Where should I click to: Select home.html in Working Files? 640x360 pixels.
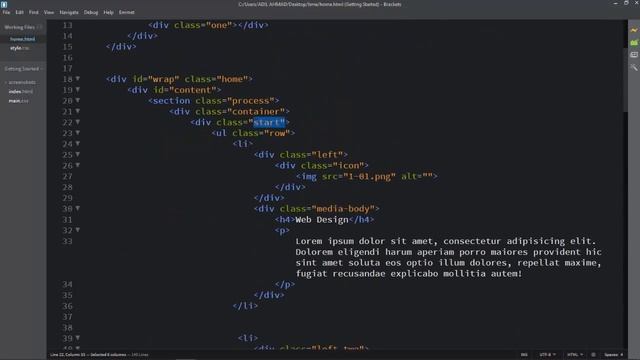23,39
